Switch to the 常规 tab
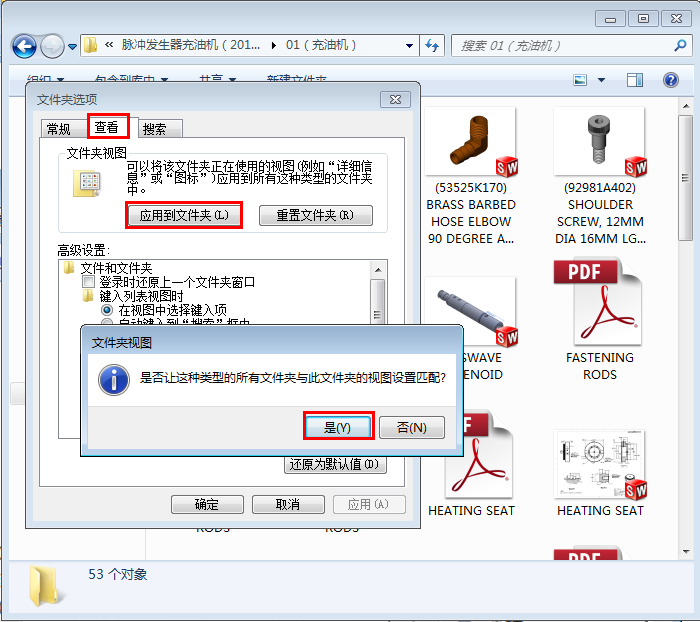The image size is (700, 622). pyautogui.click(x=58, y=128)
